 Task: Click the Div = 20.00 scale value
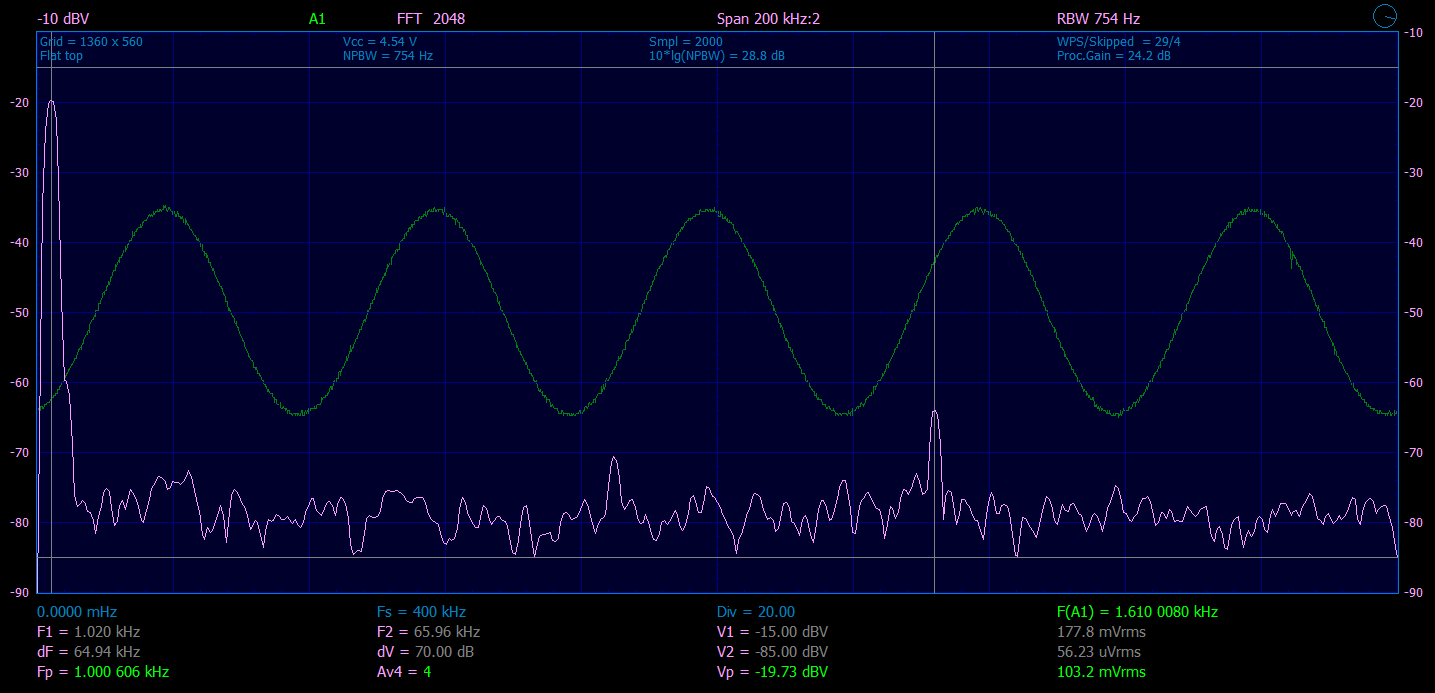[755, 612]
